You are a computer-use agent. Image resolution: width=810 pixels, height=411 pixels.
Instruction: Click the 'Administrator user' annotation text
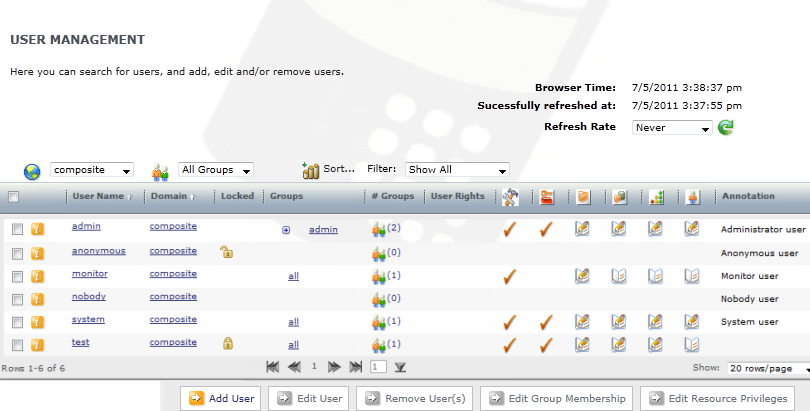pyautogui.click(x=763, y=229)
